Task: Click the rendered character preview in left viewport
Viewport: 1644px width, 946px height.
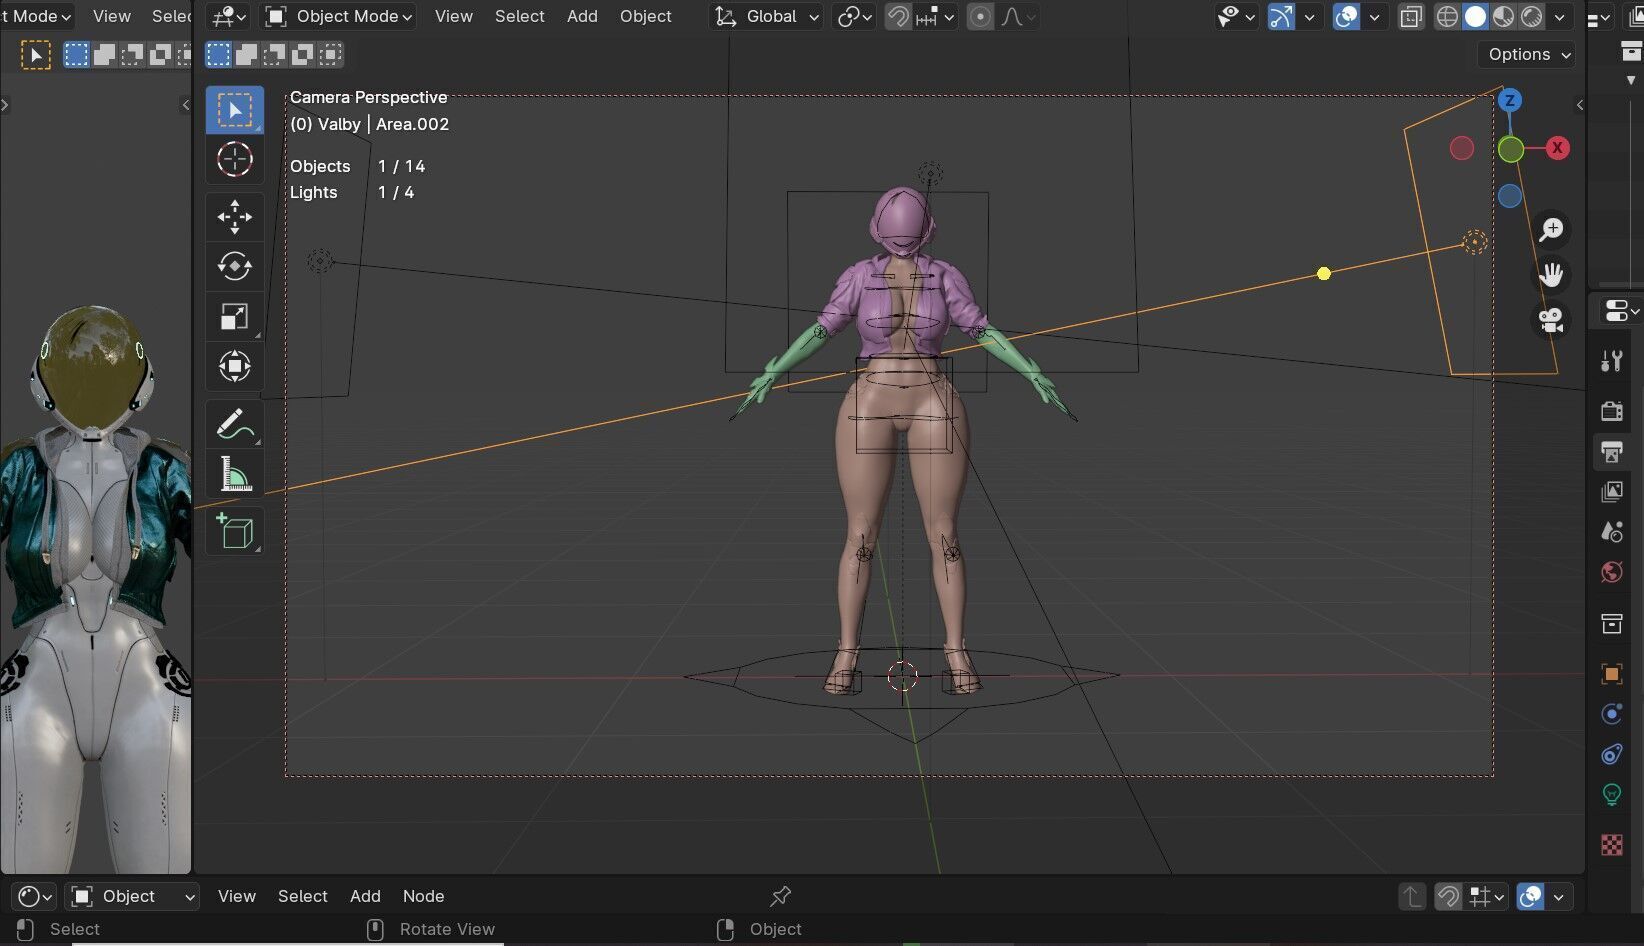Action: 95,590
